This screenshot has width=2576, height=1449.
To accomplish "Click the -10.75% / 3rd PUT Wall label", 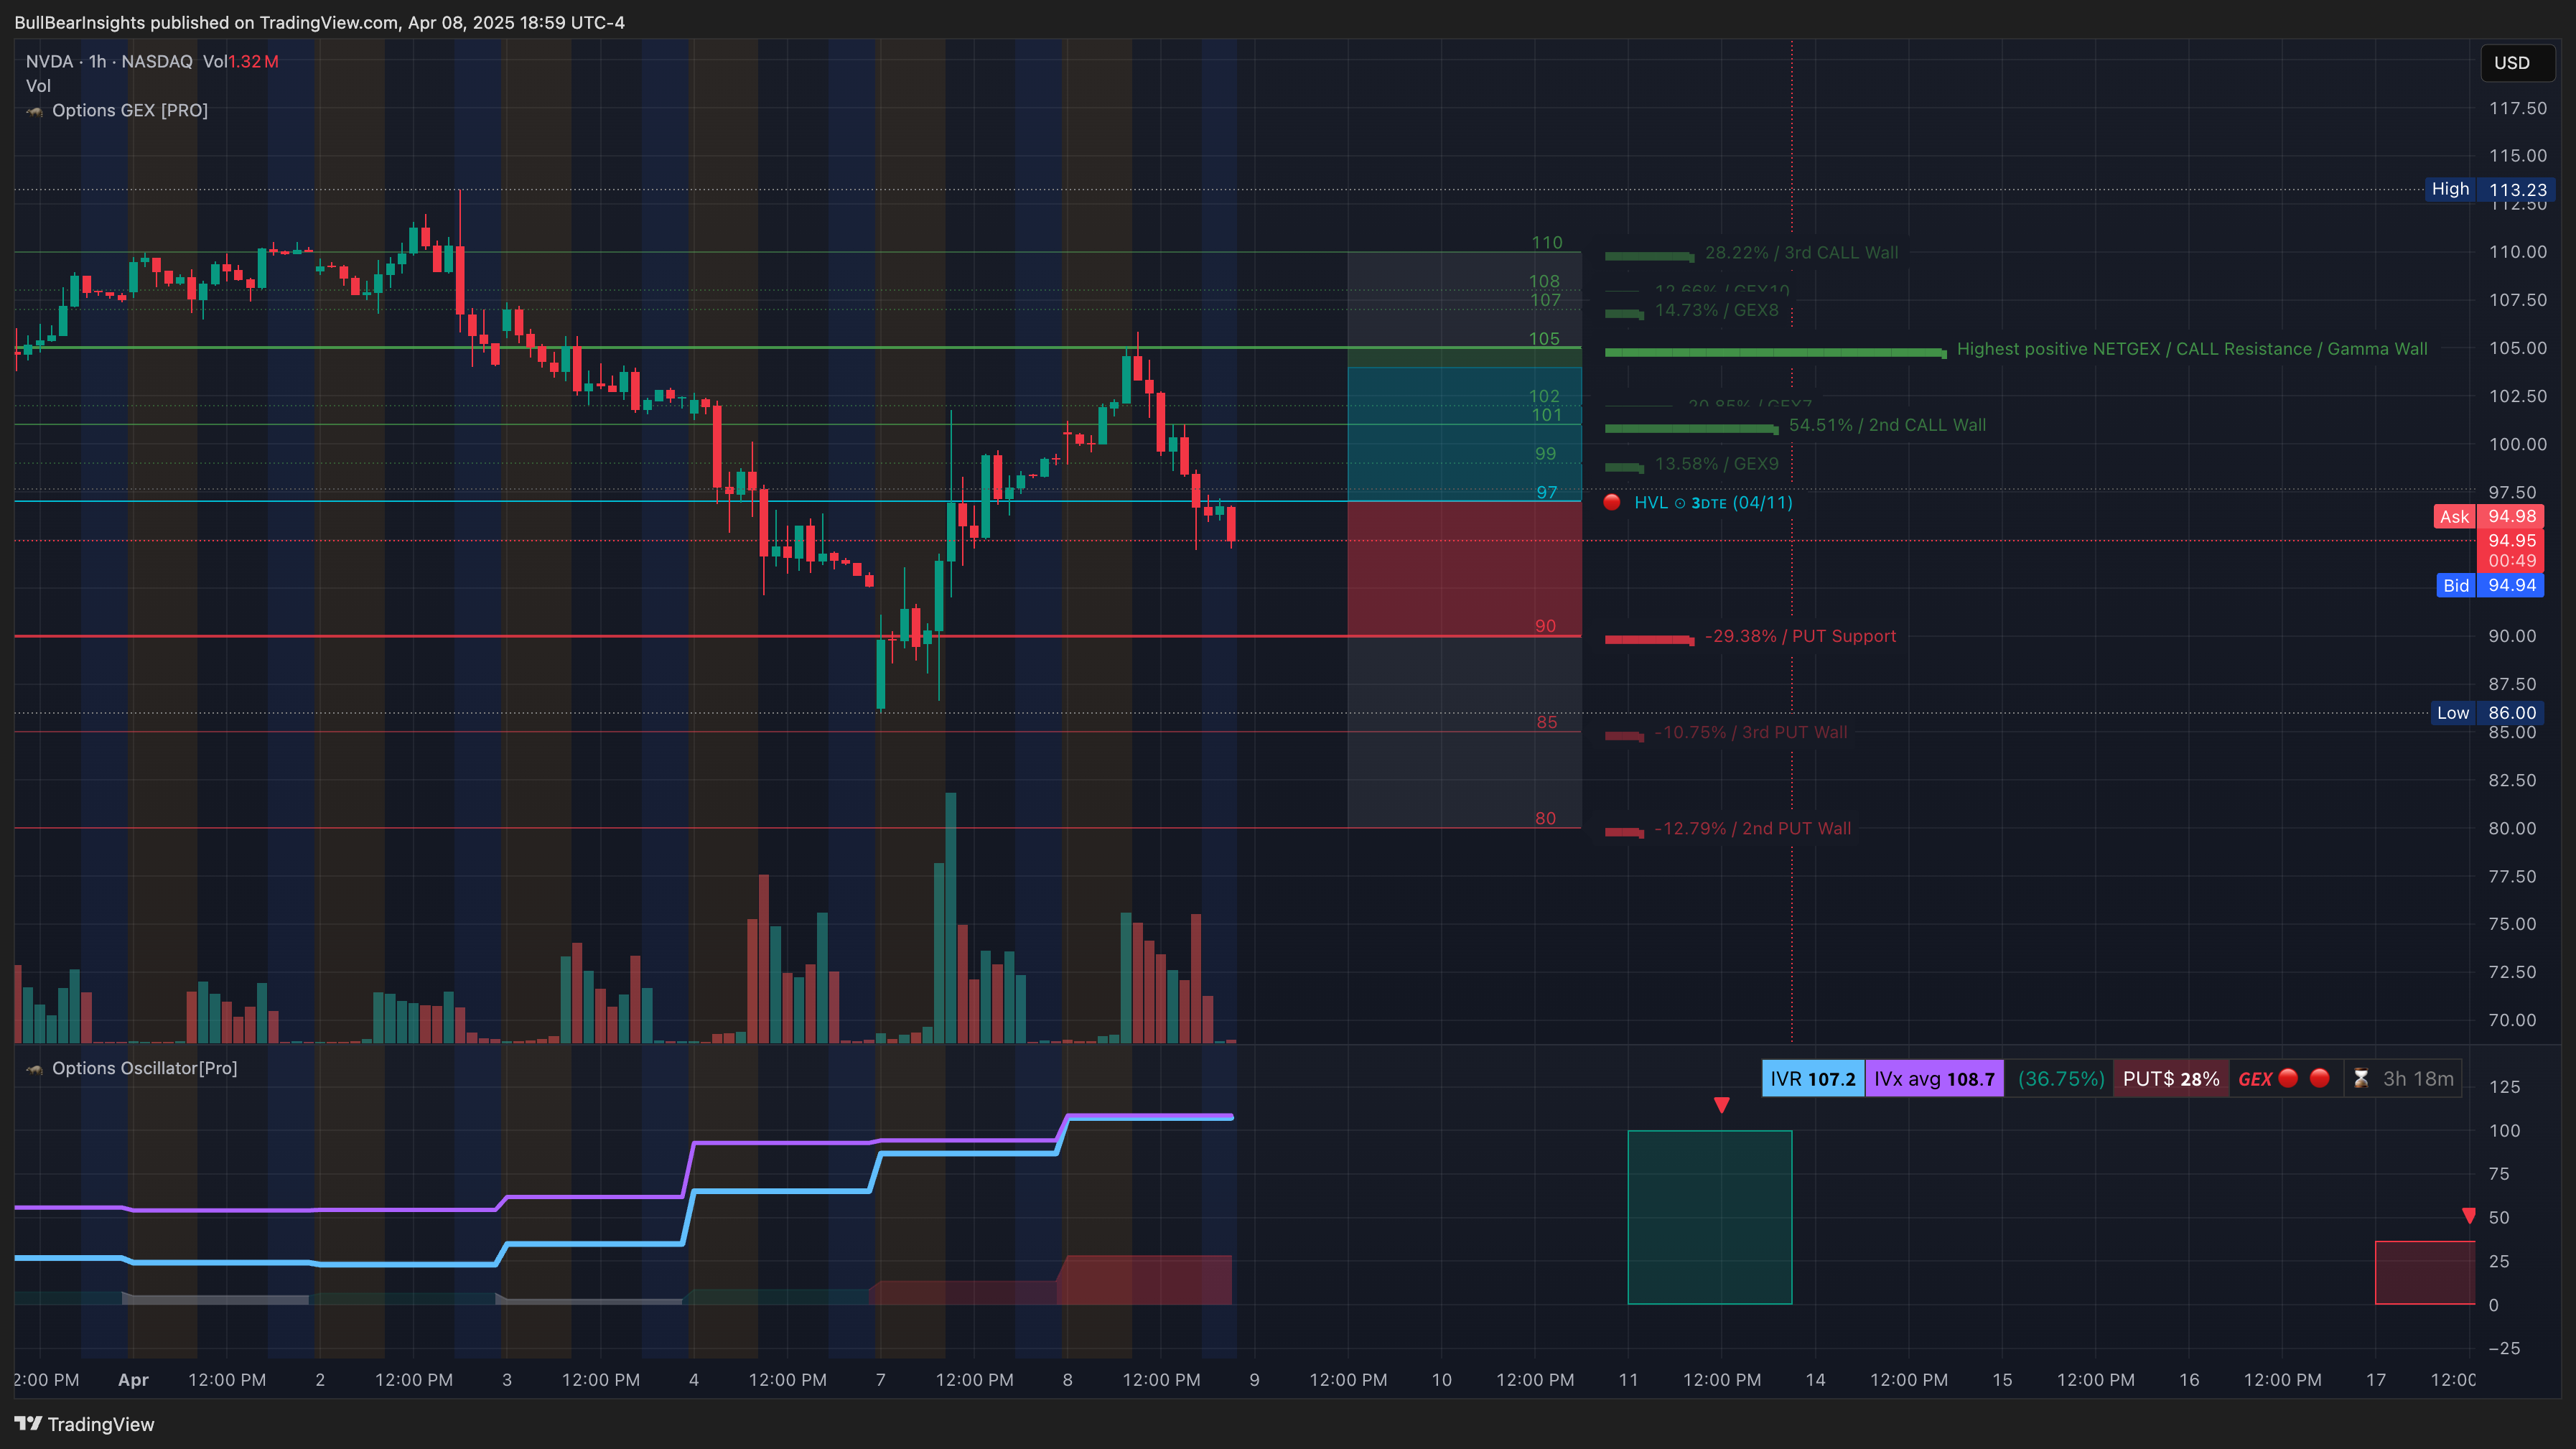I will [x=1750, y=732].
